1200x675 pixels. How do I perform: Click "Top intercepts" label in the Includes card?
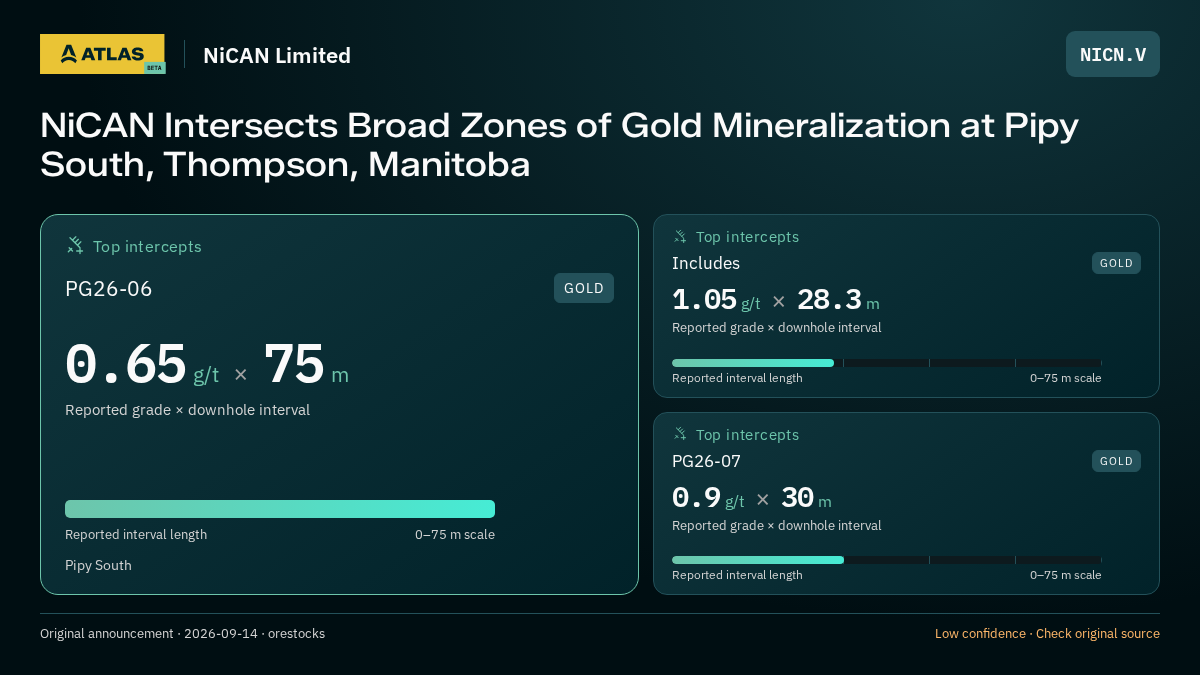pos(747,237)
